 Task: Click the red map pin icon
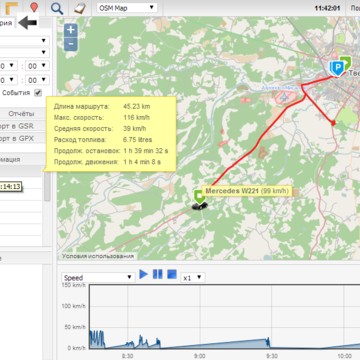click(34, 7)
